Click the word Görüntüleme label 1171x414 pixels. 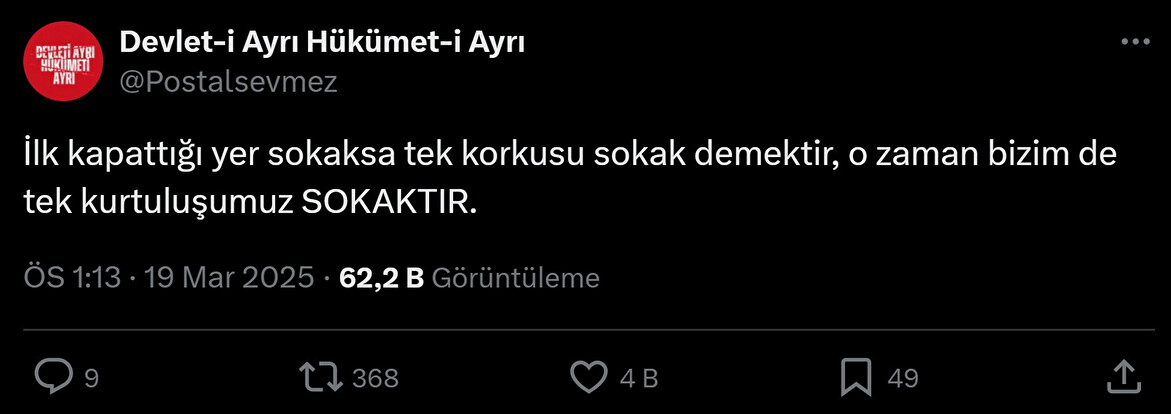coord(516,278)
